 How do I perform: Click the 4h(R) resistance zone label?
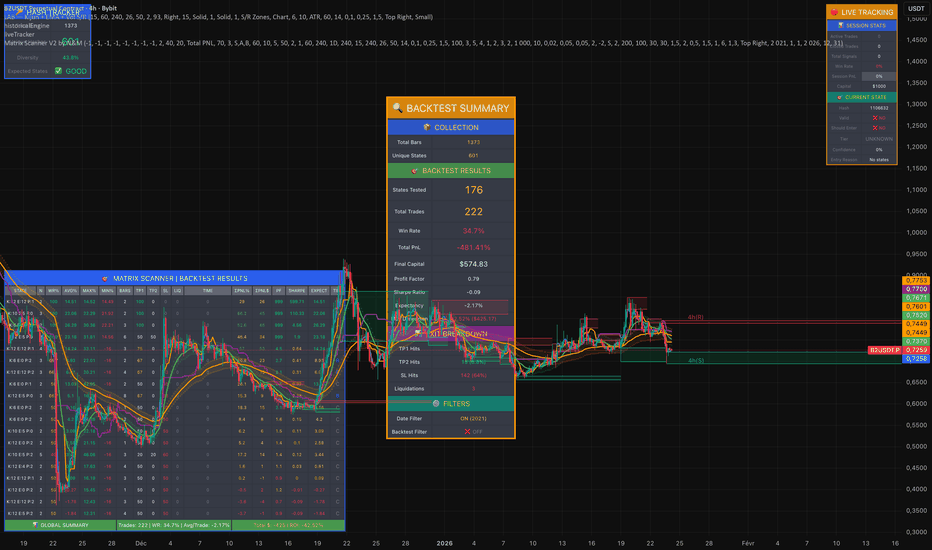[697, 317]
